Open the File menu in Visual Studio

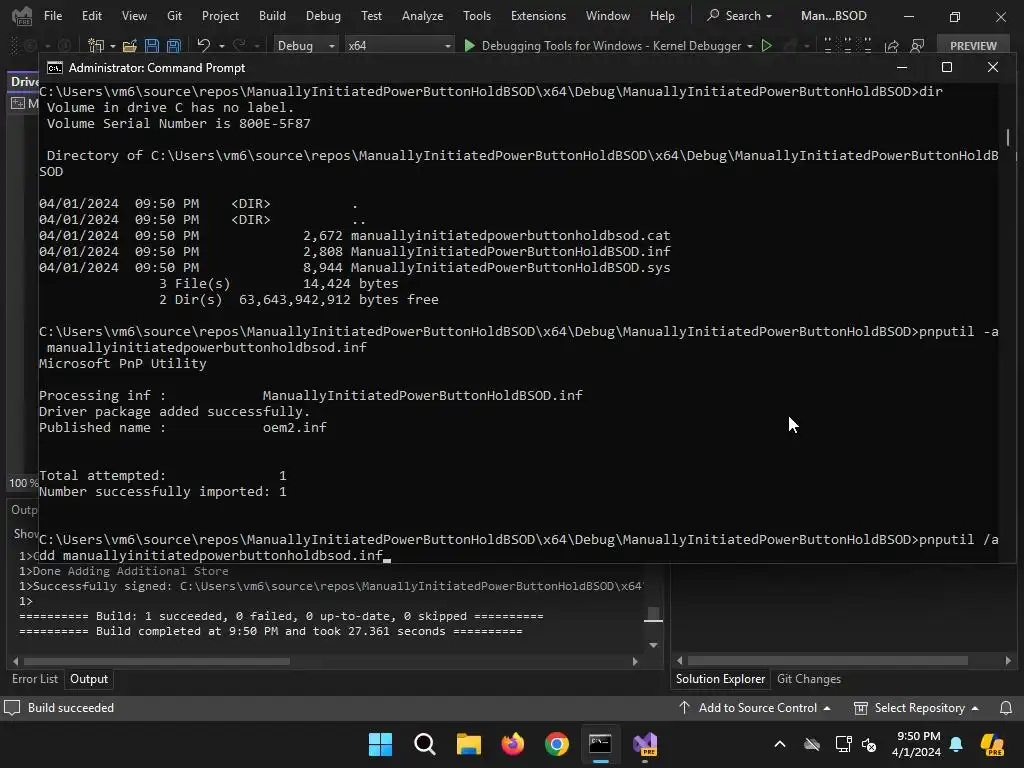pos(53,16)
